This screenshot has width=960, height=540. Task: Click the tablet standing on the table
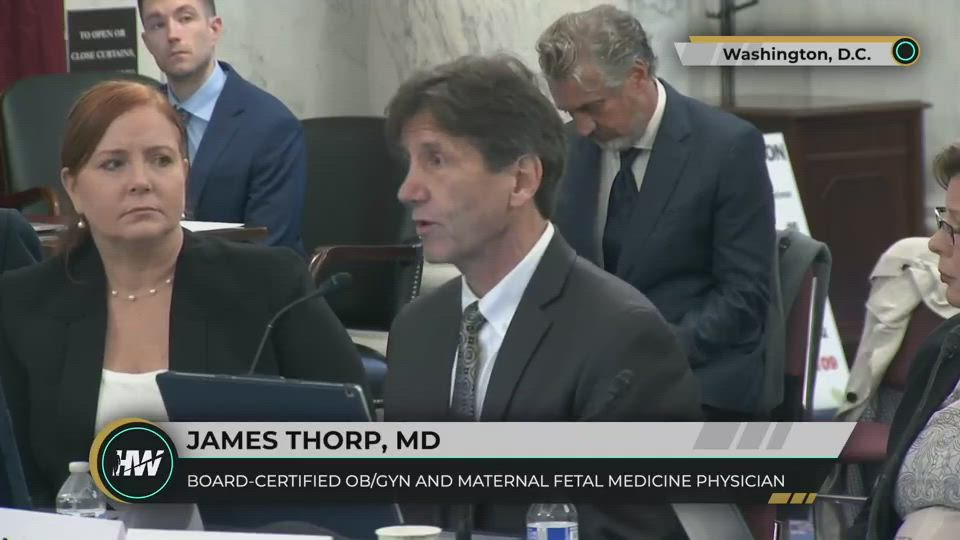coord(264,397)
